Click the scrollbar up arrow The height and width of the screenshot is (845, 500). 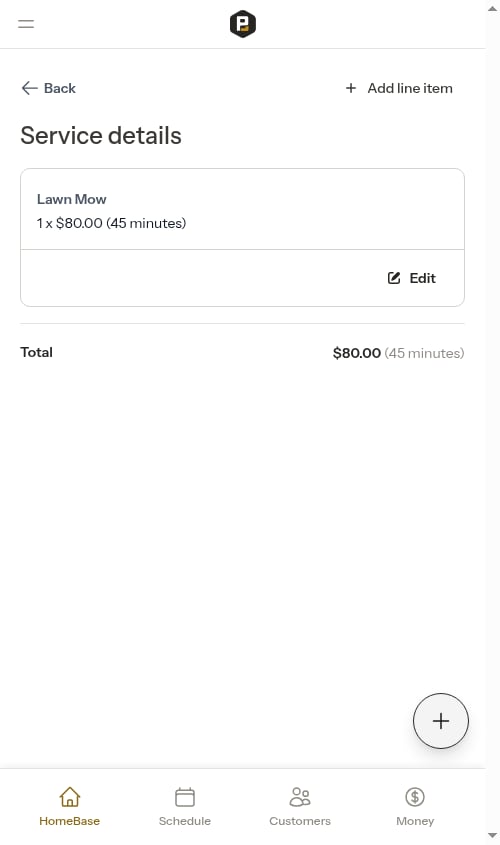coord(492,8)
